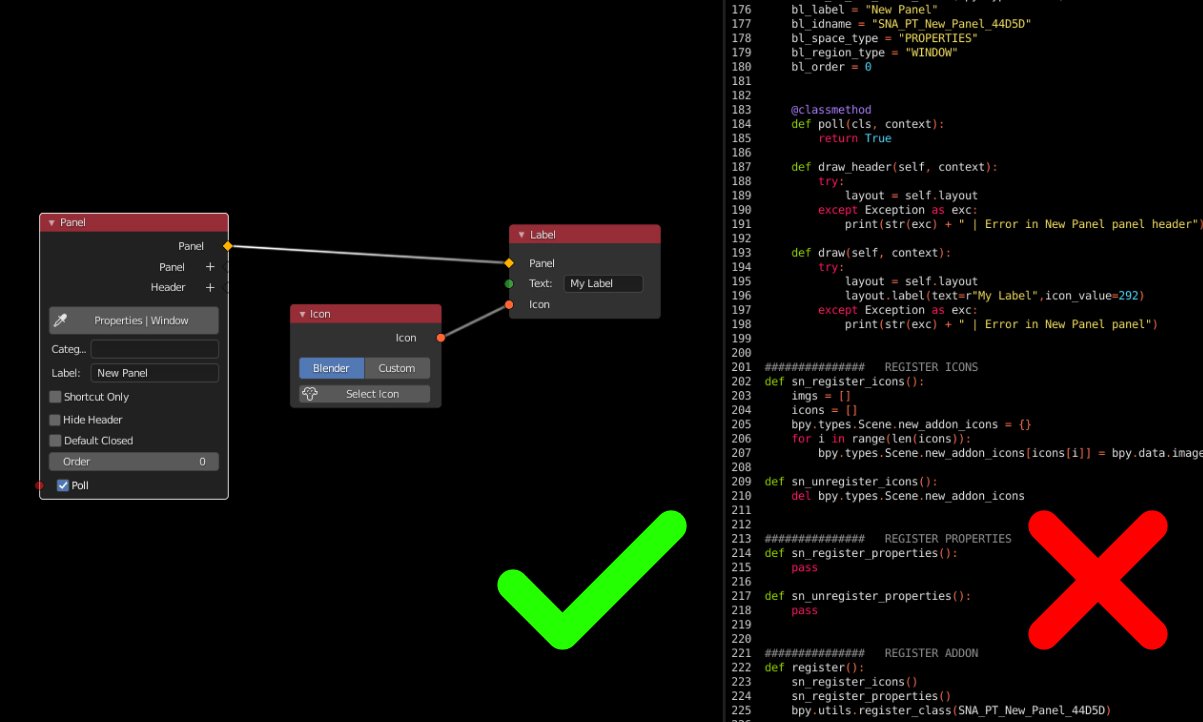The image size is (1203, 722).
Task: Click the orange Icon output socket
Action: (440, 337)
